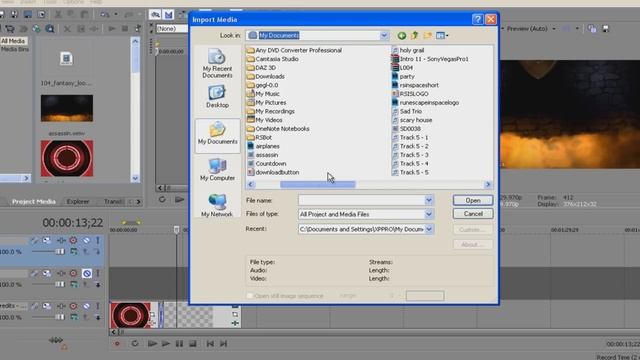Toggle Auto Preview in the Project Media toolbar

138,29
